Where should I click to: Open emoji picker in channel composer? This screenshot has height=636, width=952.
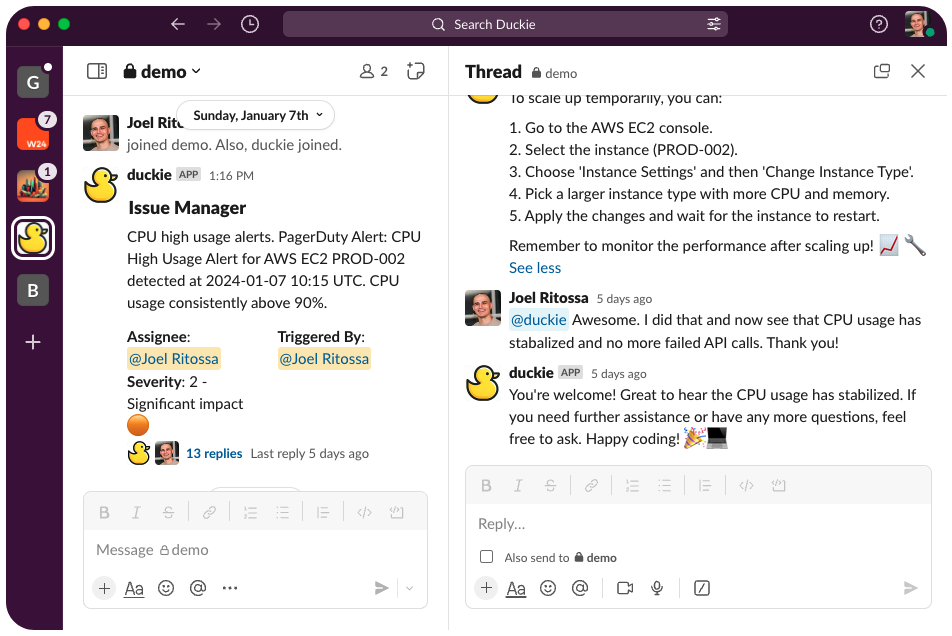click(166, 588)
